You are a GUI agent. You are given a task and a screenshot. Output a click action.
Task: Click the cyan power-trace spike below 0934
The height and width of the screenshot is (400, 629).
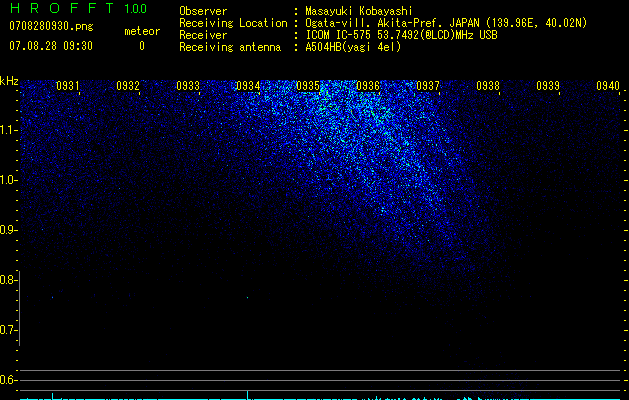[x=248, y=395]
